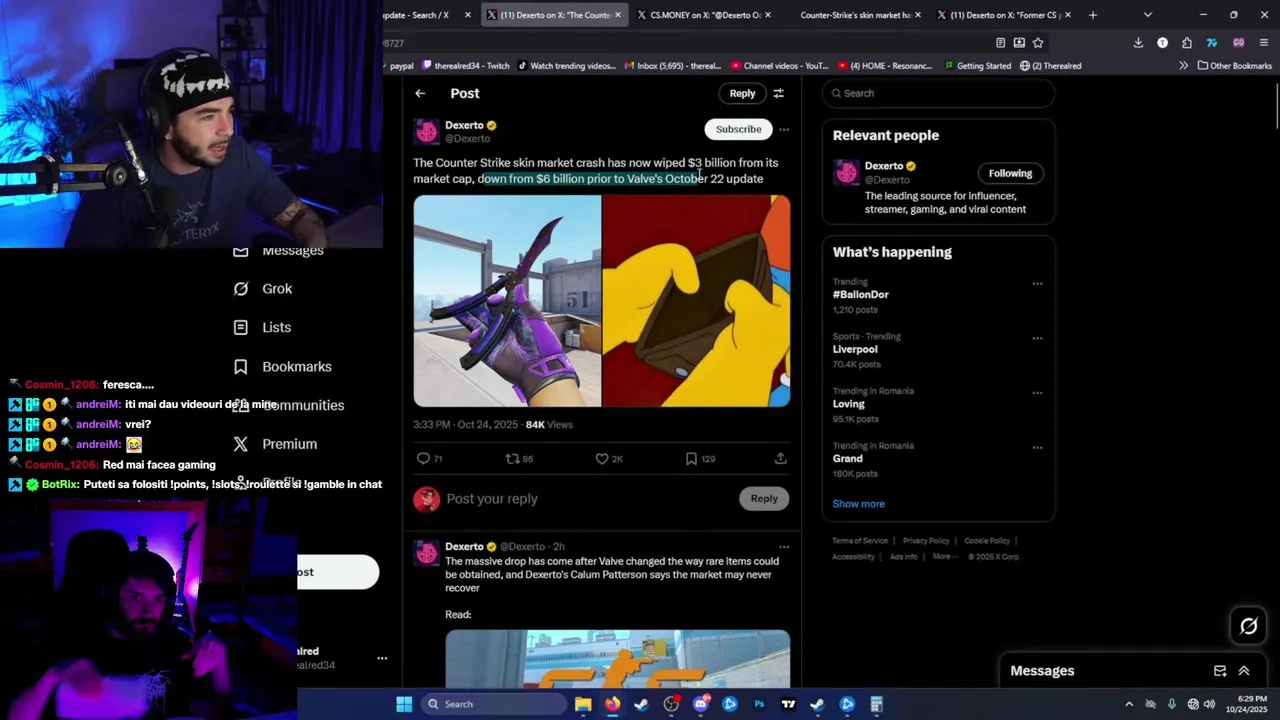Open options dots for Grand trend
Viewport: 1280px width, 720px height.
tap(1037, 447)
